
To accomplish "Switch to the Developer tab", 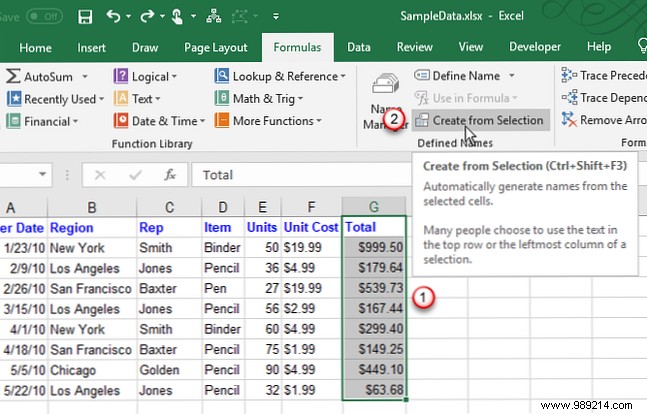I will pos(535,47).
